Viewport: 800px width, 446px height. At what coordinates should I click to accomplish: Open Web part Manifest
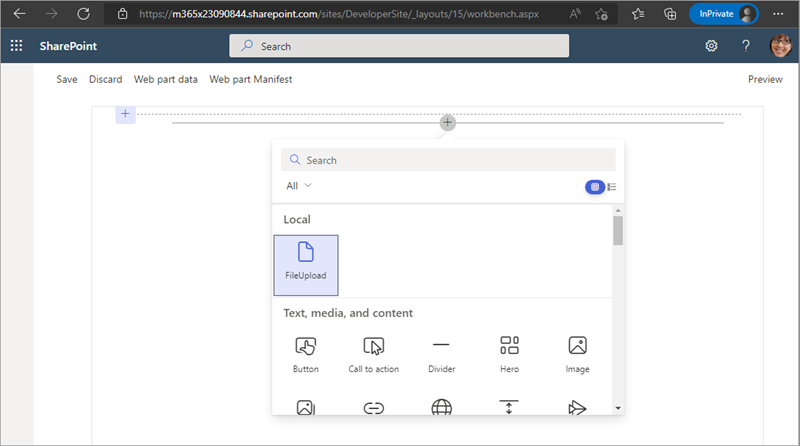[251, 79]
